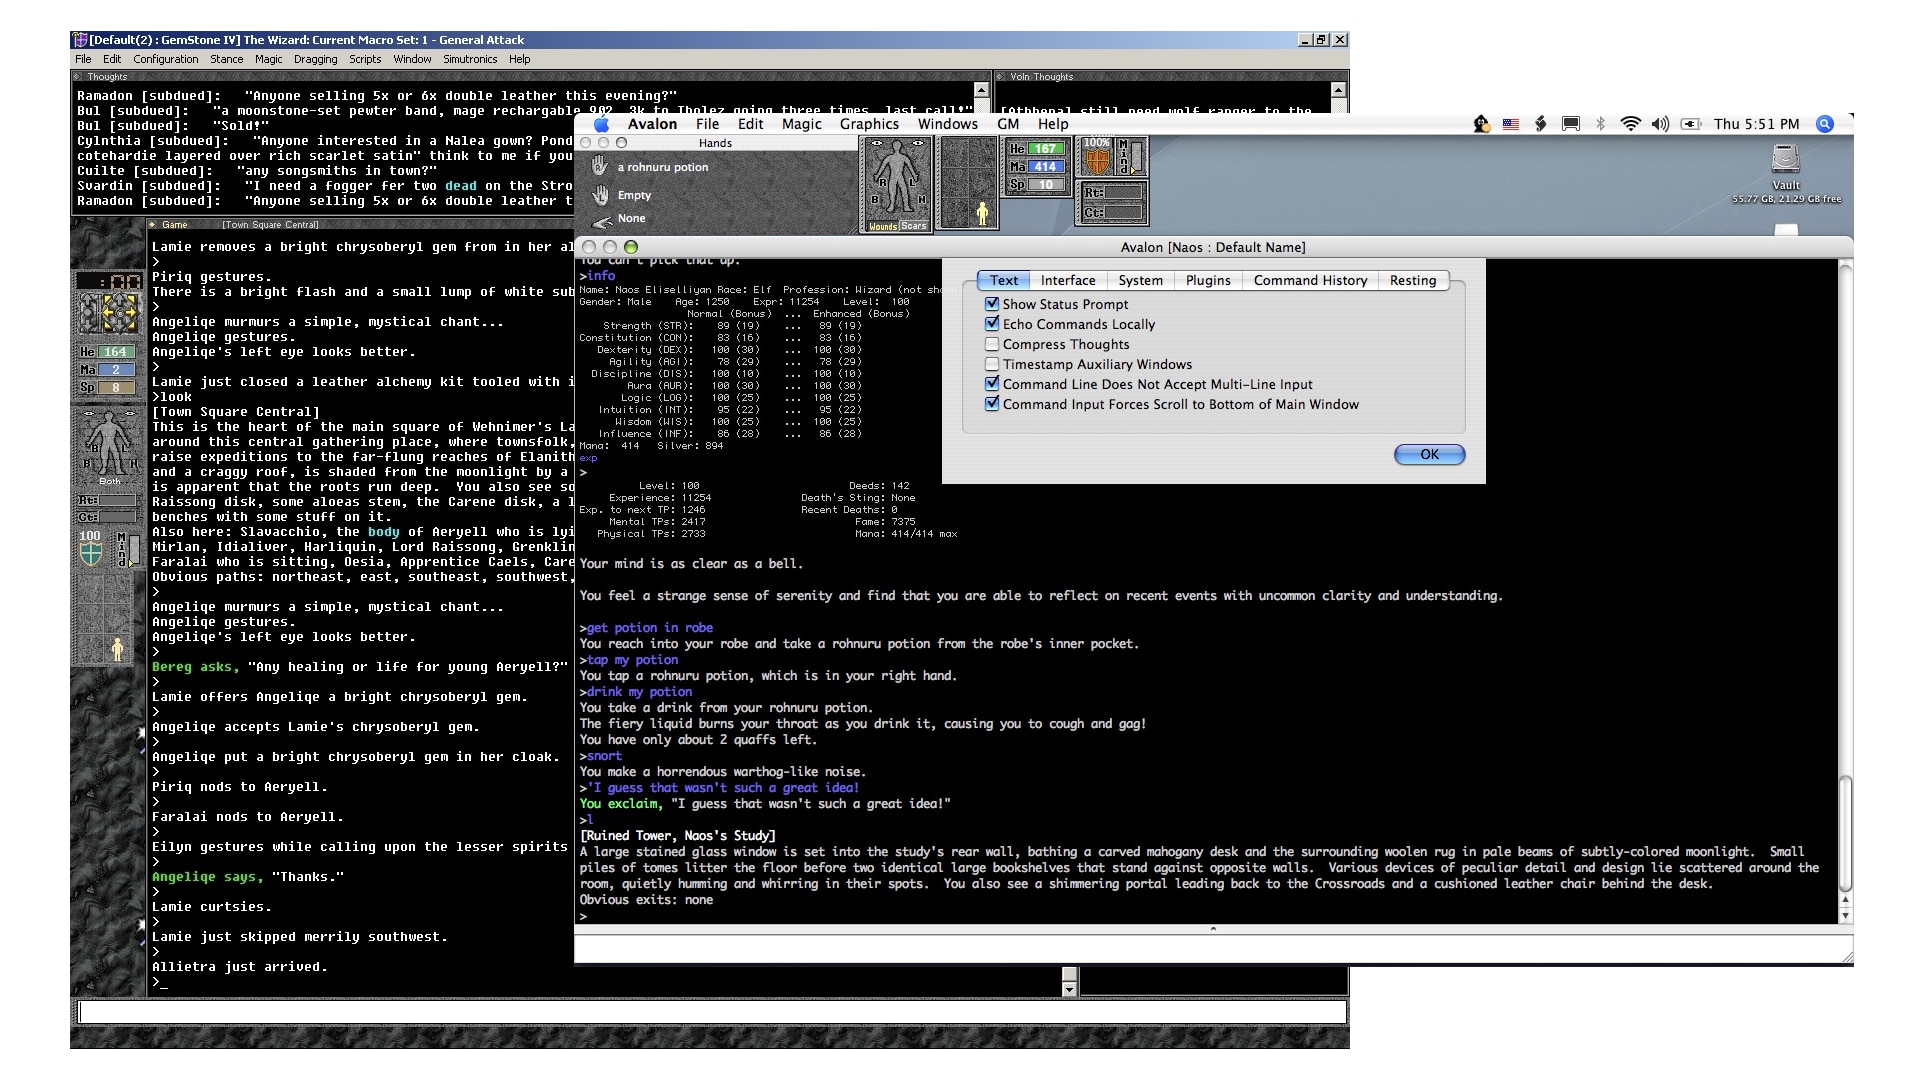
Task: Open the Plugins preferences tab
Action: tap(1208, 280)
